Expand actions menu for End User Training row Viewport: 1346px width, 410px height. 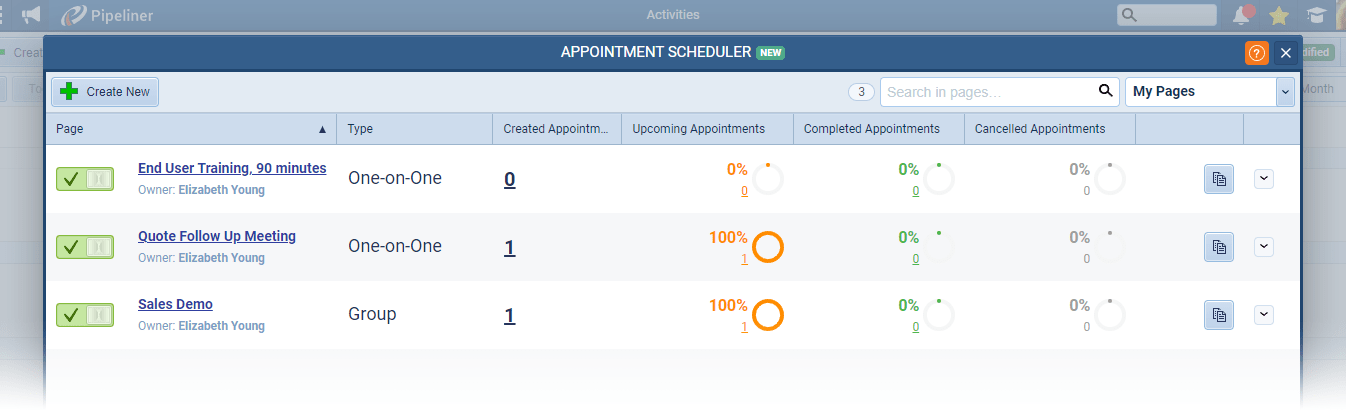coord(1264,179)
